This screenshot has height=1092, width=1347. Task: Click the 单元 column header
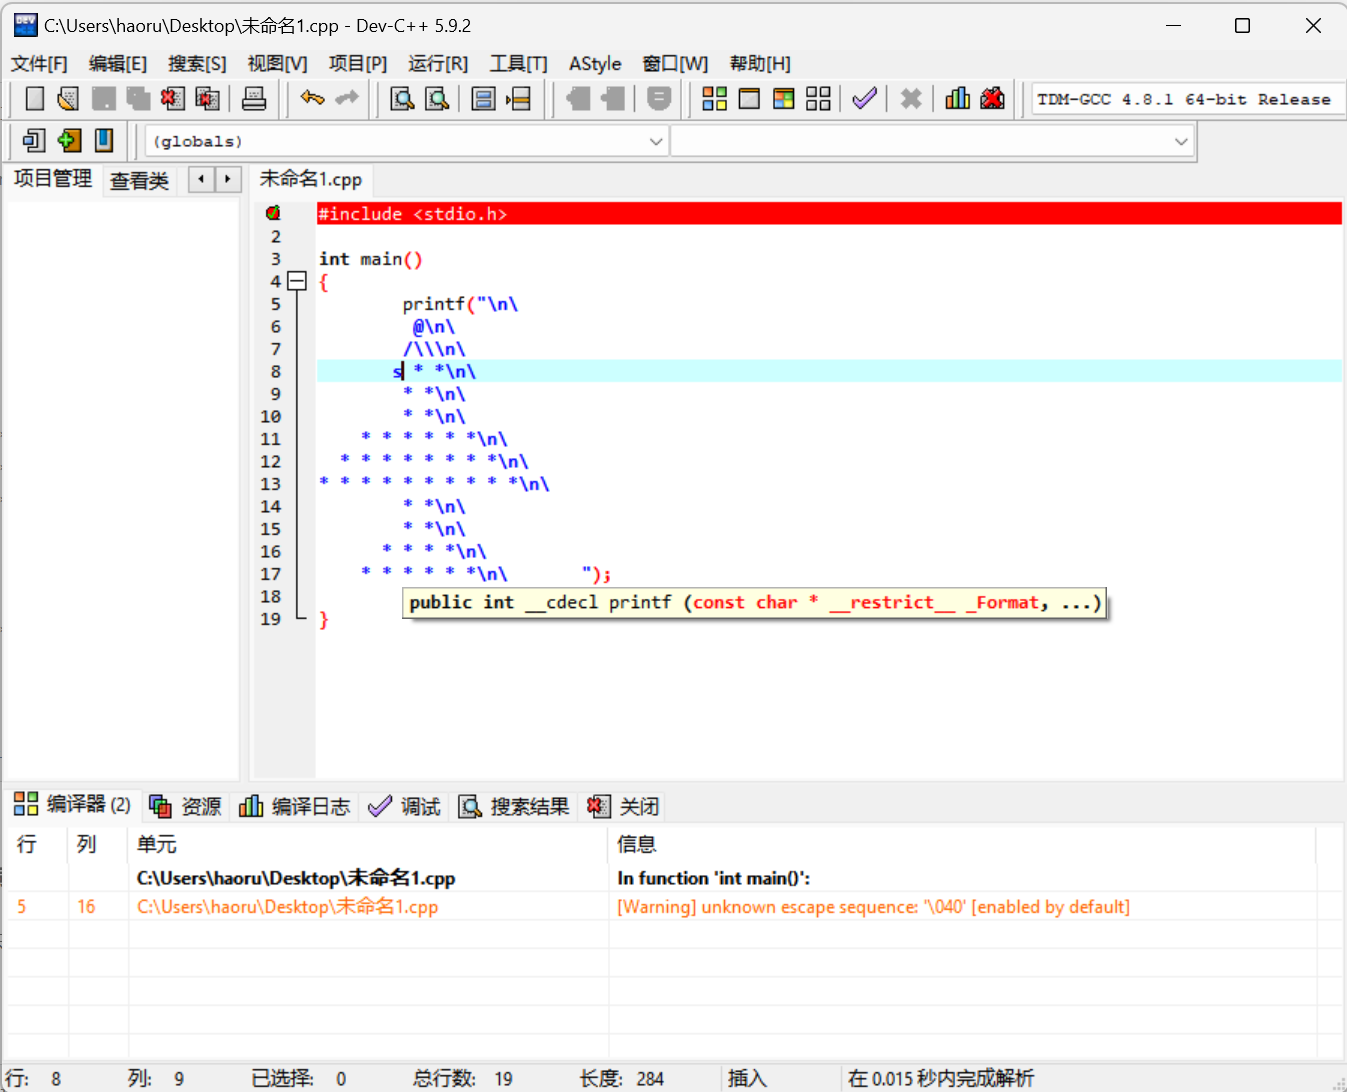pyautogui.click(x=368, y=844)
